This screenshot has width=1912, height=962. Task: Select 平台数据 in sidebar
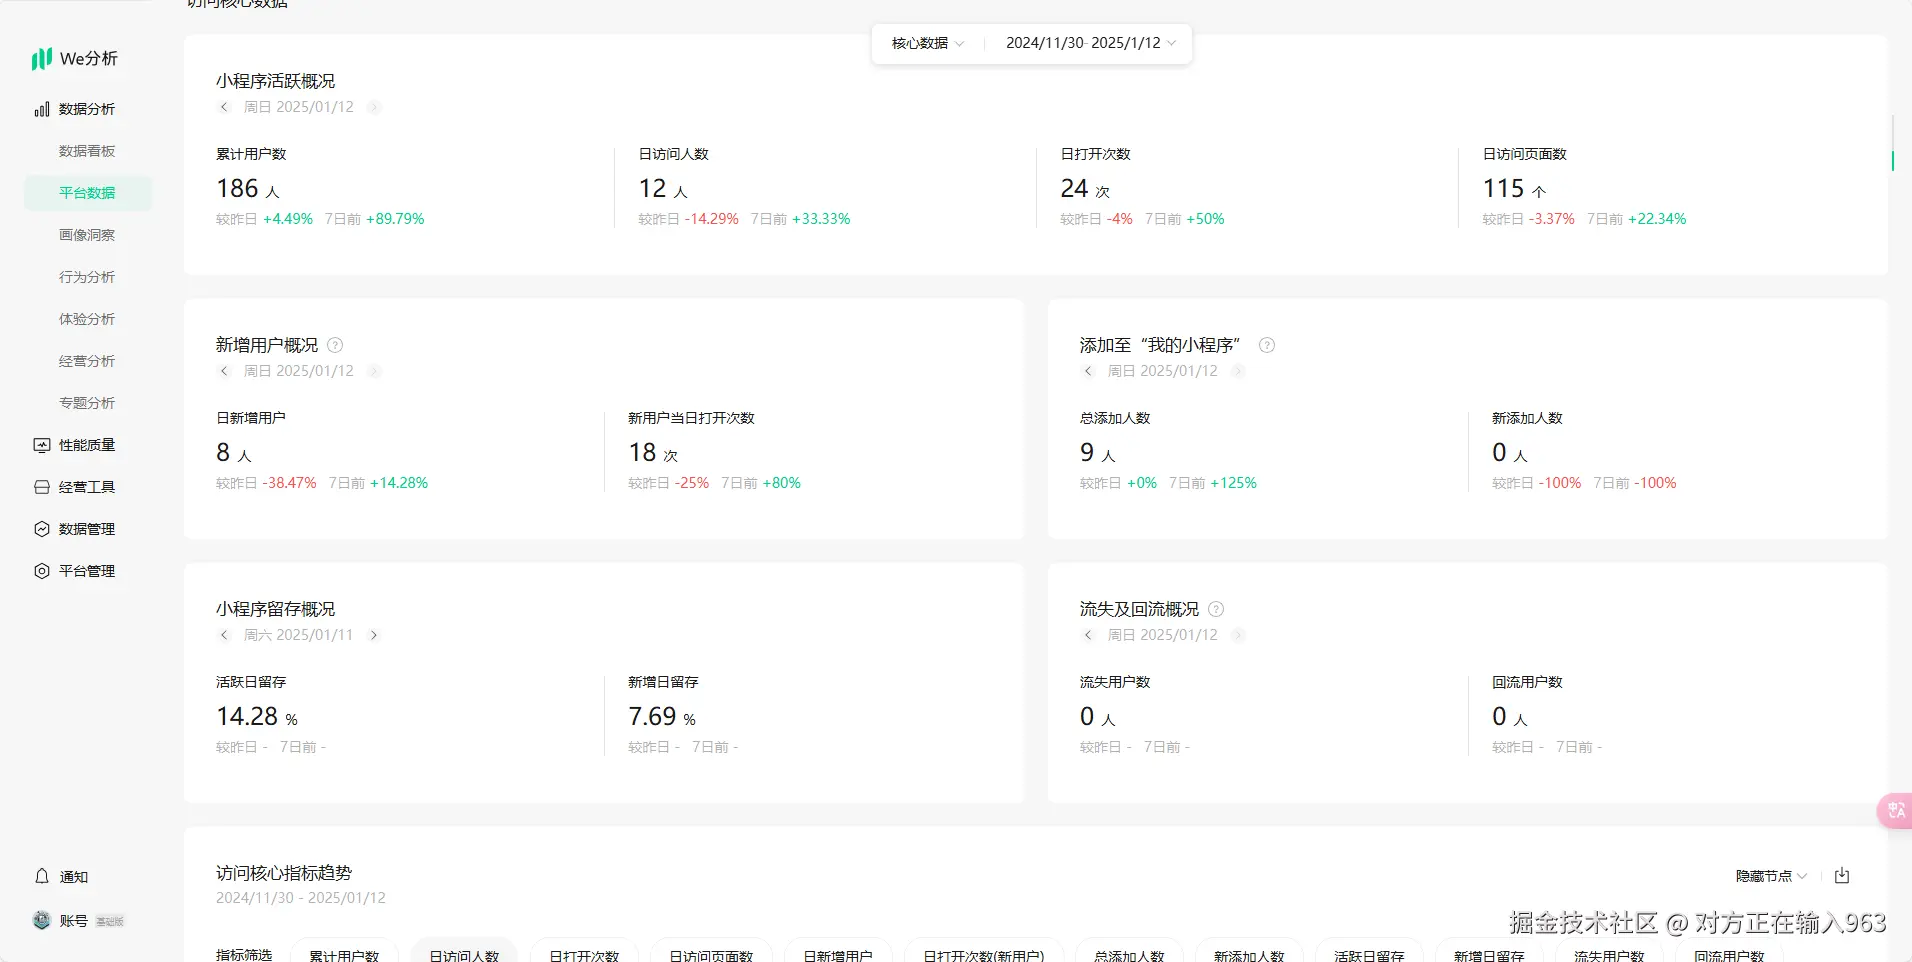tap(87, 193)
